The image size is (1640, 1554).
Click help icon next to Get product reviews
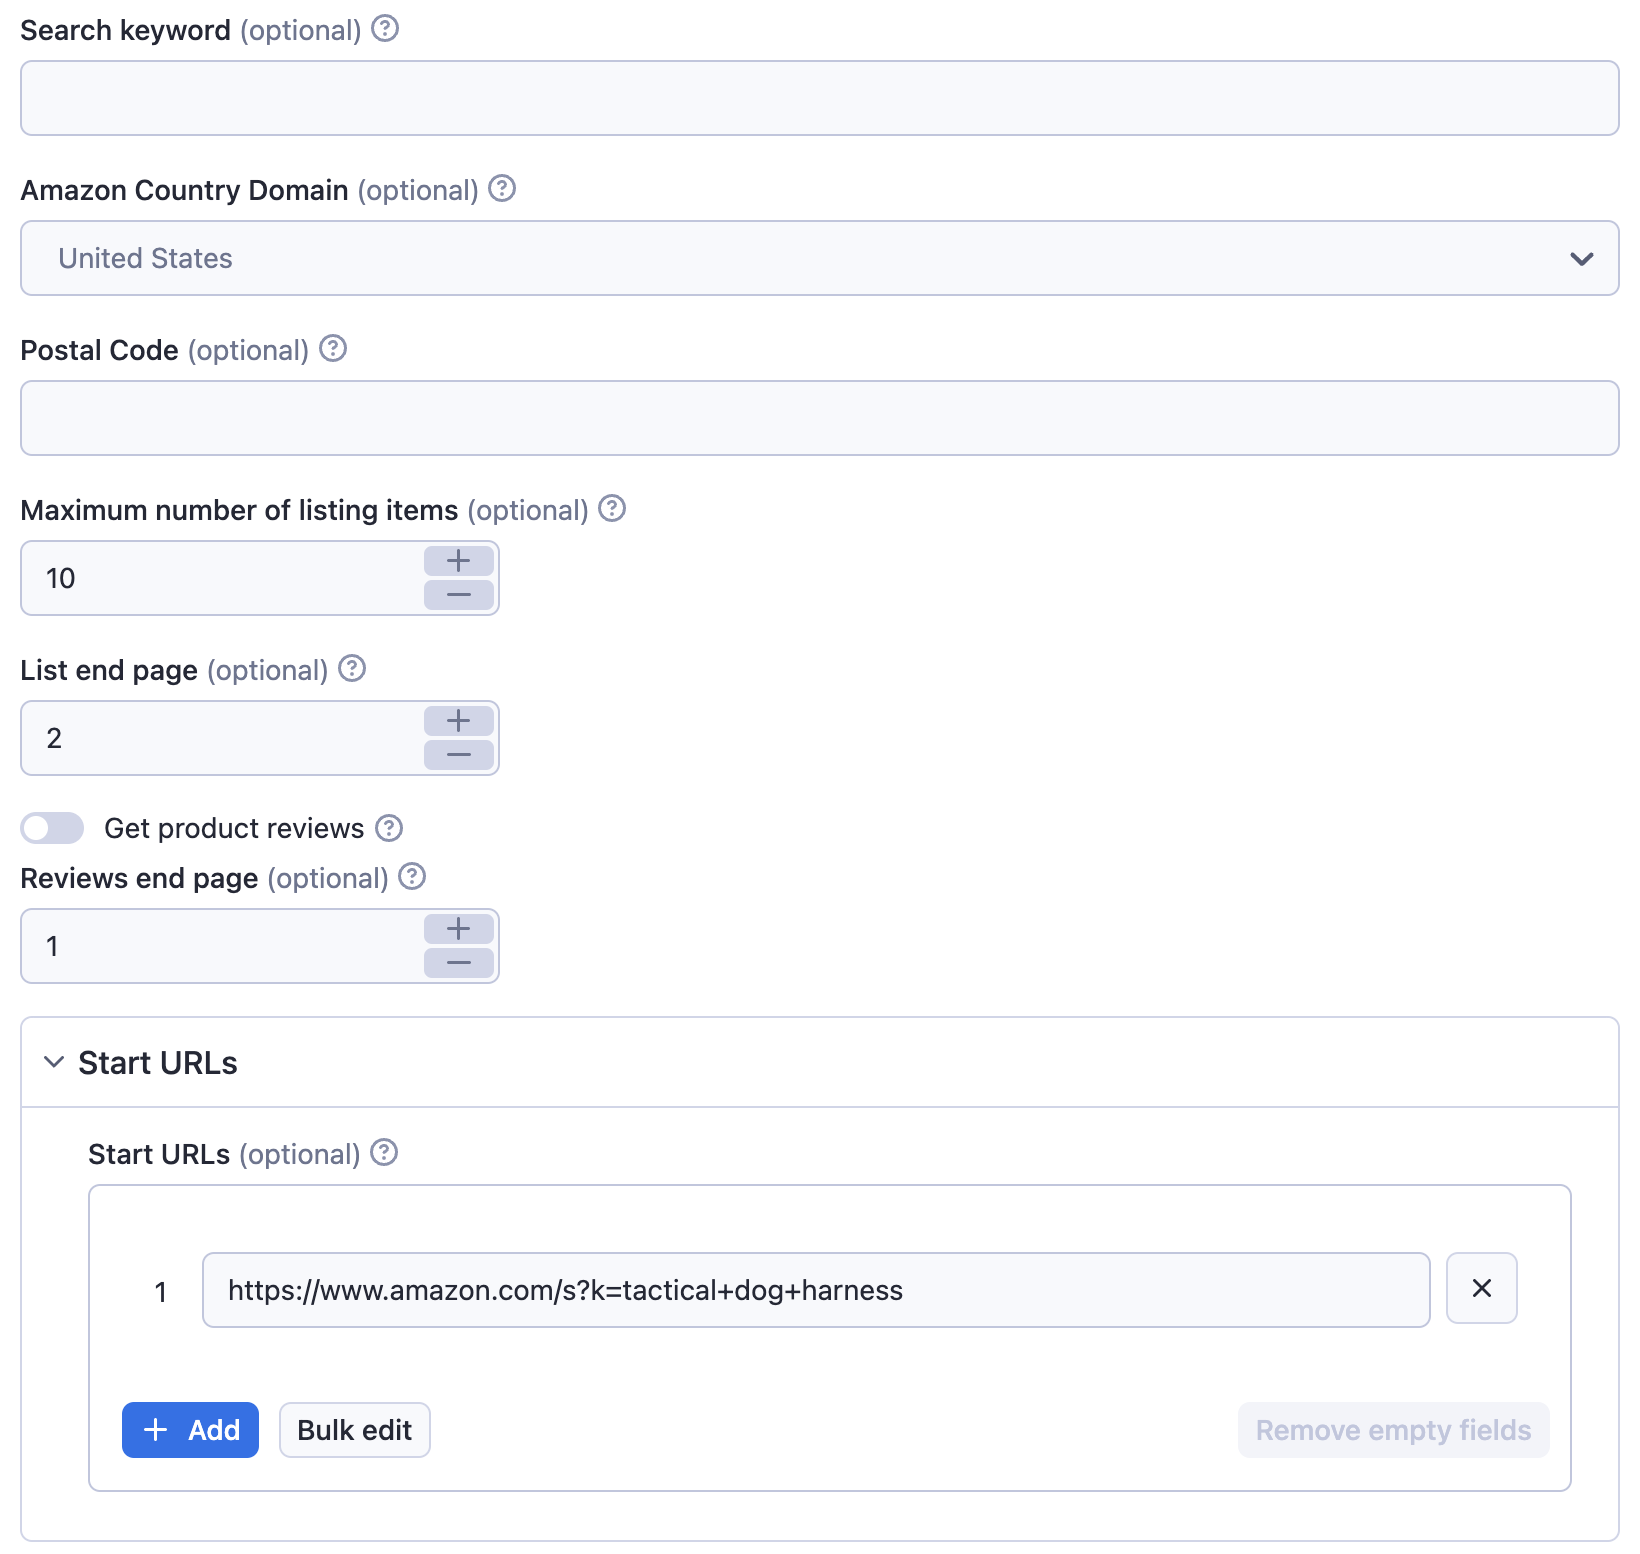coord(389,828)
